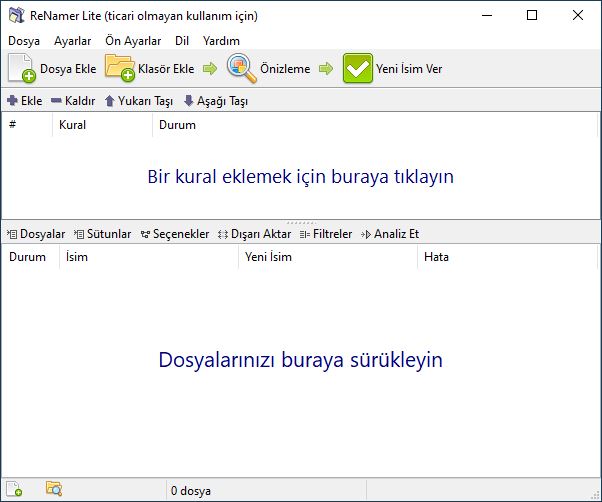Minimize the ReNamer Lite window
Screen dimensions: 602x502
[487, 15]
